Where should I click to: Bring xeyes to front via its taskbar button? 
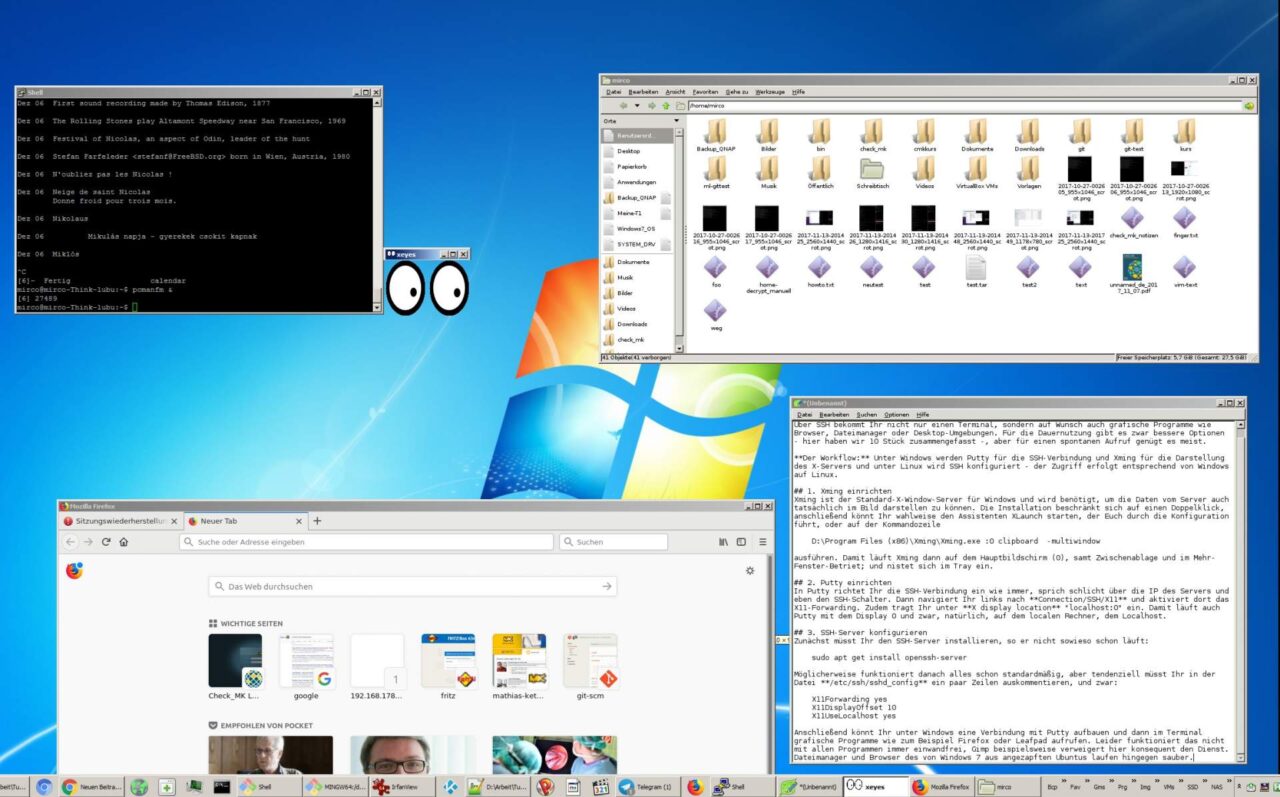[x=875, y=786]
